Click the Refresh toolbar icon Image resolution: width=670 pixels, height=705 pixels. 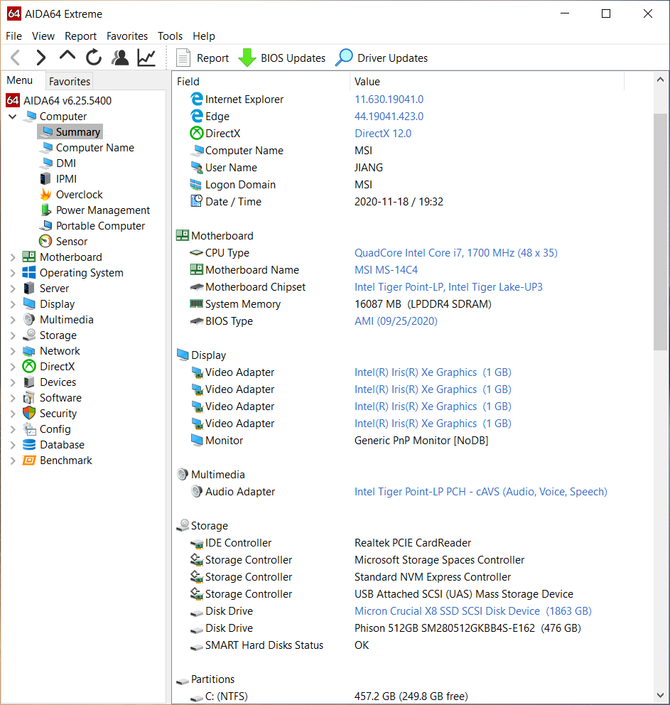pyautogui.click(x=94, y=58)
